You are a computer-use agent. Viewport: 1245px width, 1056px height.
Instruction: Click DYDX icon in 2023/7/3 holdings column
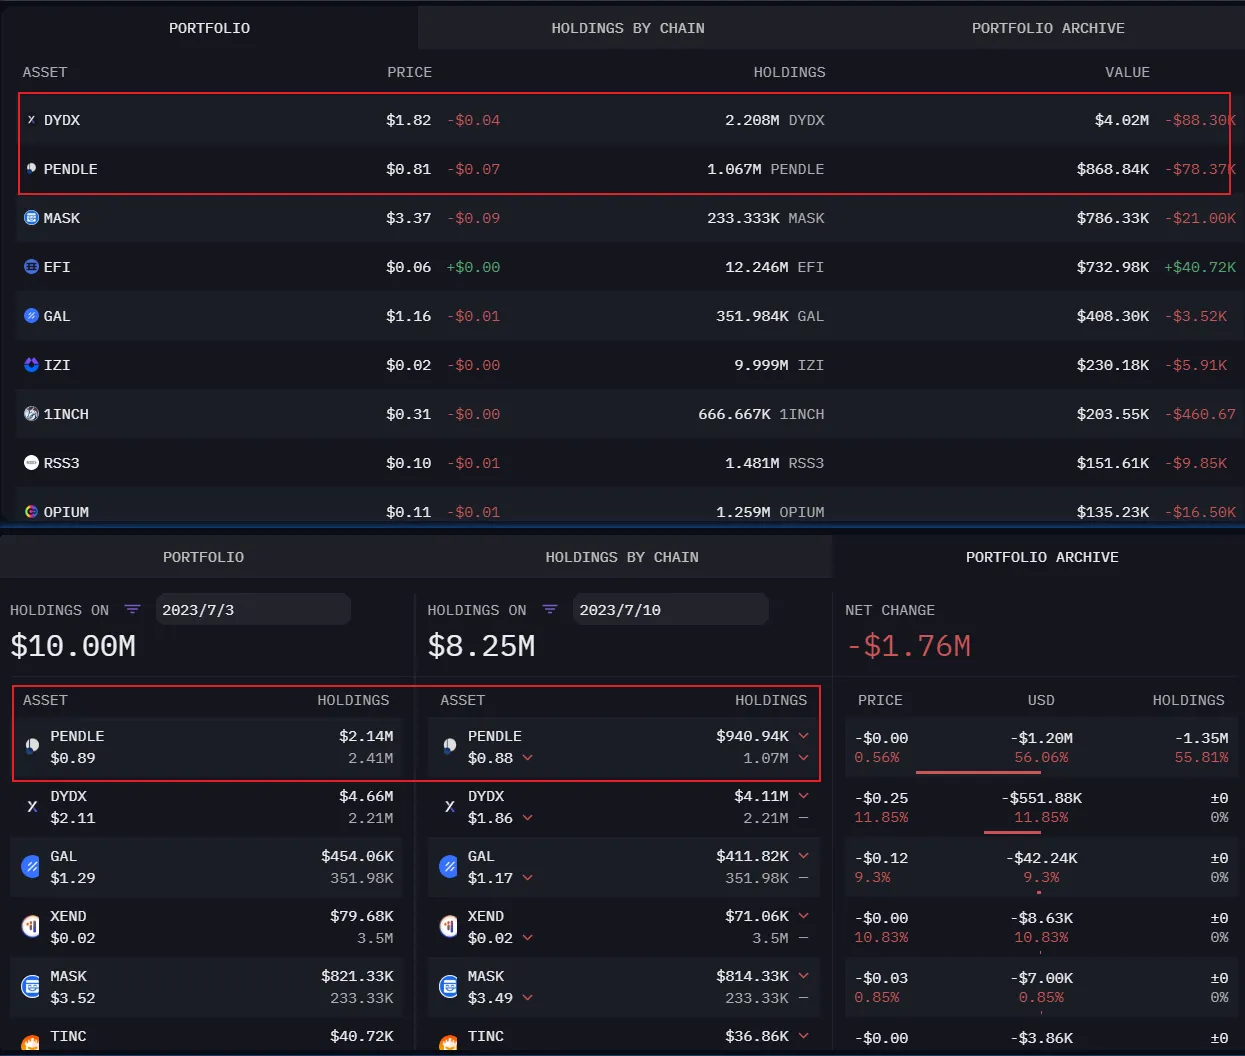pyautogui.click(x=32, y=806)
